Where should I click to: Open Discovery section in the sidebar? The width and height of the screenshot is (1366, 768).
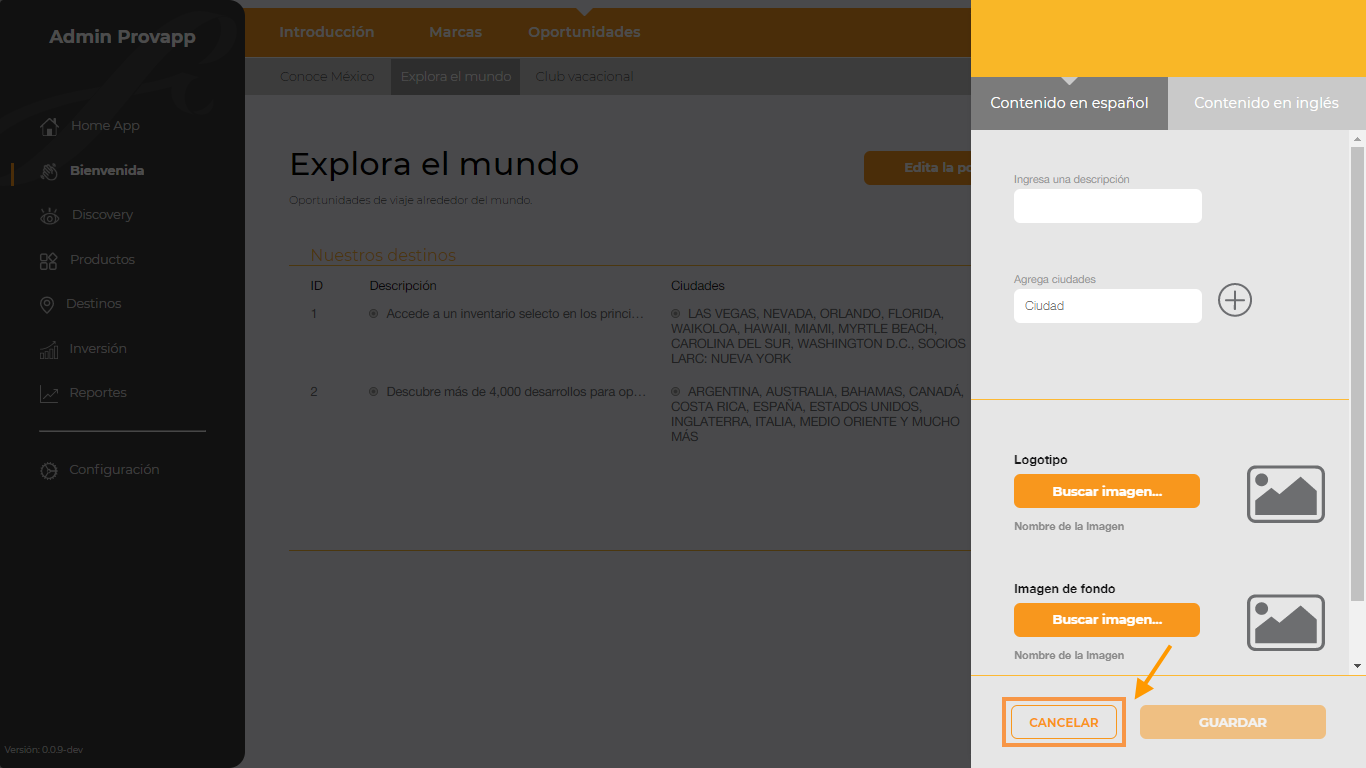tap(102, 215)
